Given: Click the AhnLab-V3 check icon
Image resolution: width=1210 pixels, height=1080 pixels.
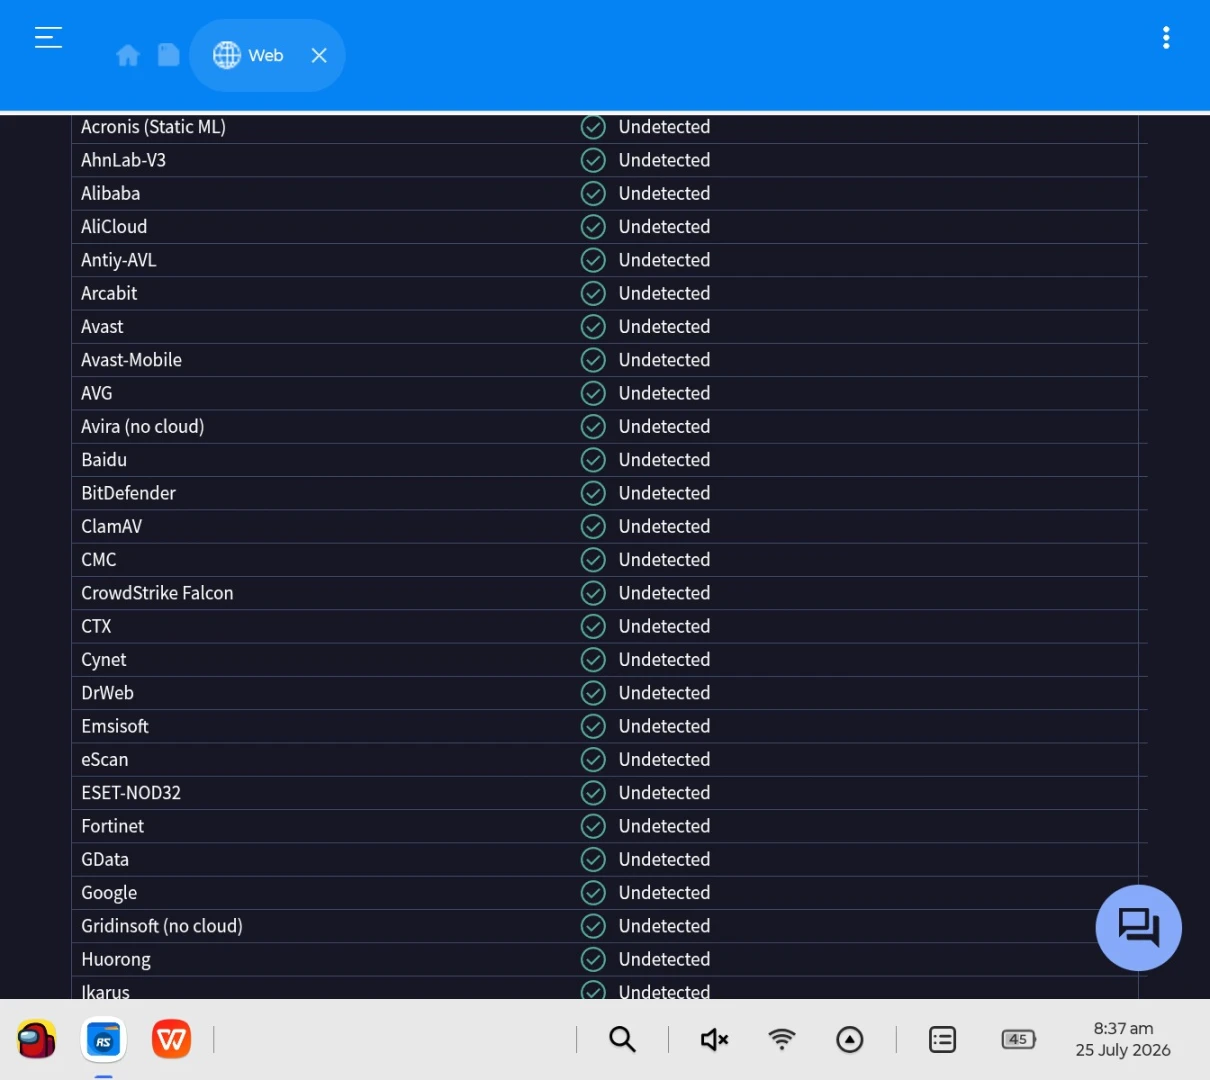Looking at the screenshot, I should click(x=593, y=160).
